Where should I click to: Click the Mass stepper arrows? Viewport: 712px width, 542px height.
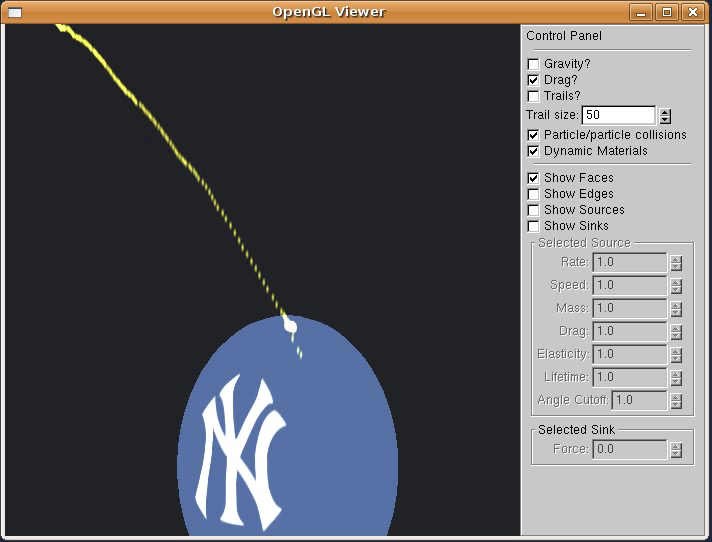676,309
